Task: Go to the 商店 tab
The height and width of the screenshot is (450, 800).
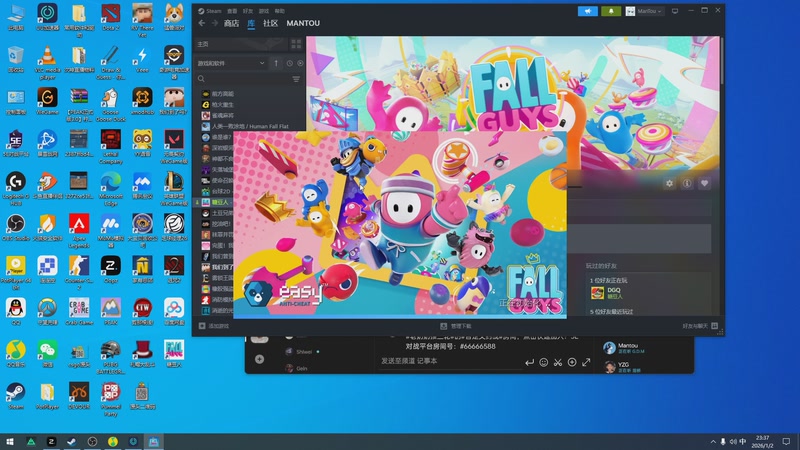Action: click(231, 23)
